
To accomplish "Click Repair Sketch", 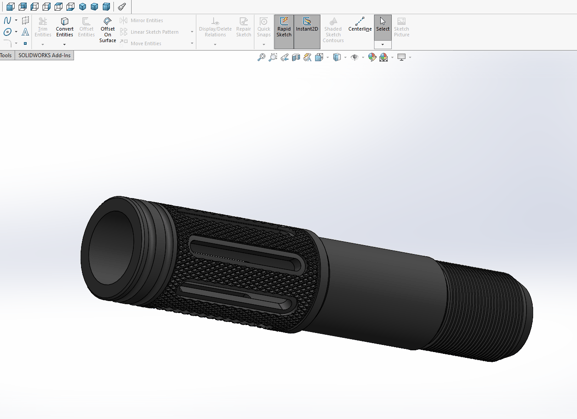I will click(243, 27).
